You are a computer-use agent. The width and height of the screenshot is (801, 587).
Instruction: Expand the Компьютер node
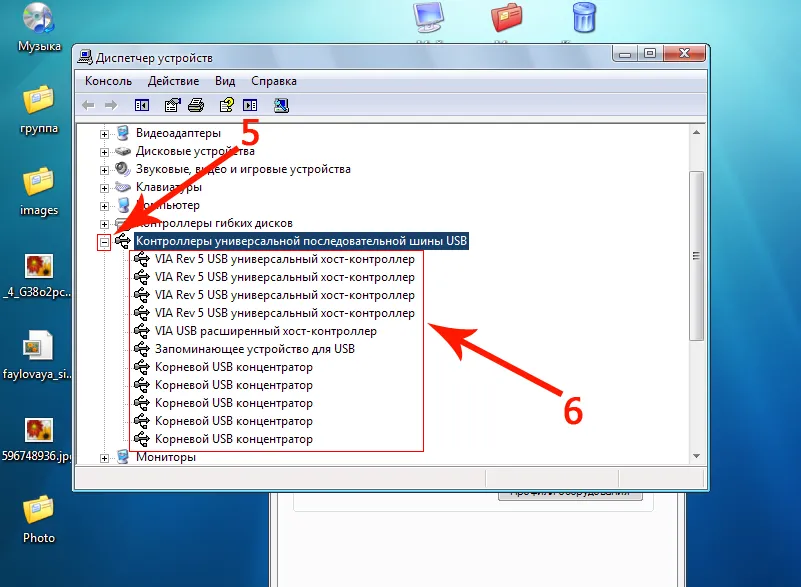point(104,206)
